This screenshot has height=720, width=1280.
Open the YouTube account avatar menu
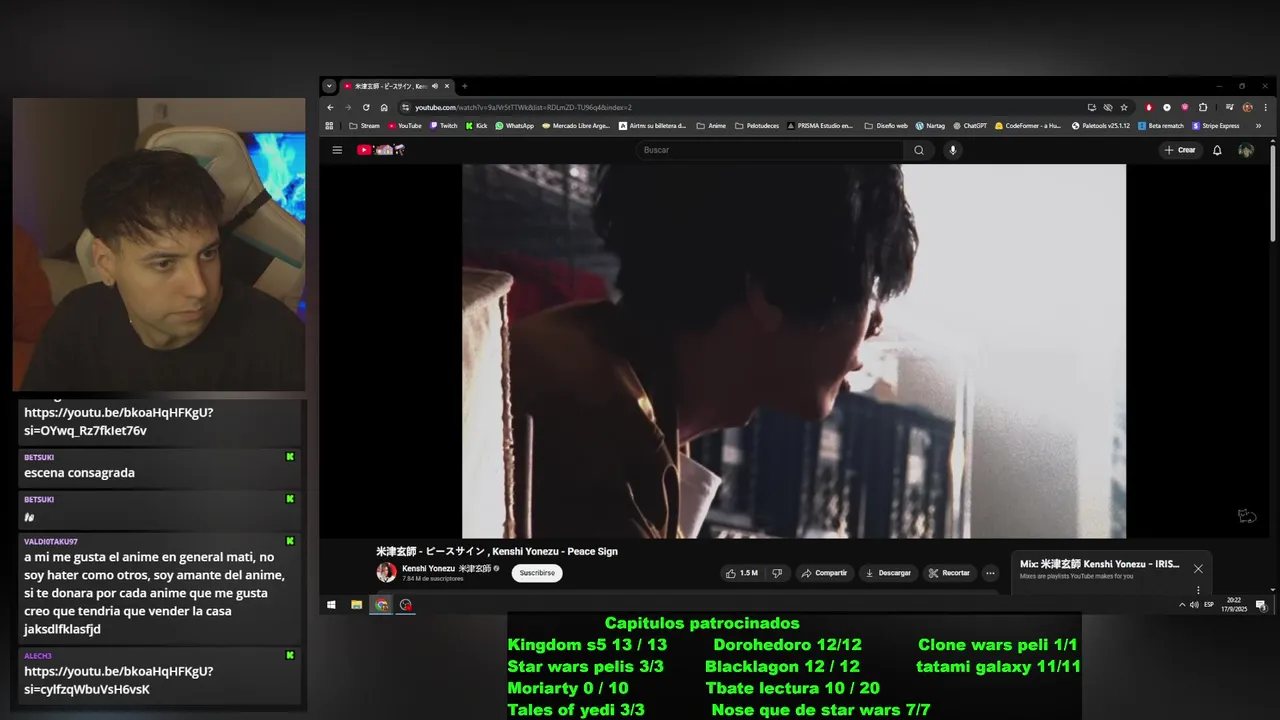[1246, 150]
